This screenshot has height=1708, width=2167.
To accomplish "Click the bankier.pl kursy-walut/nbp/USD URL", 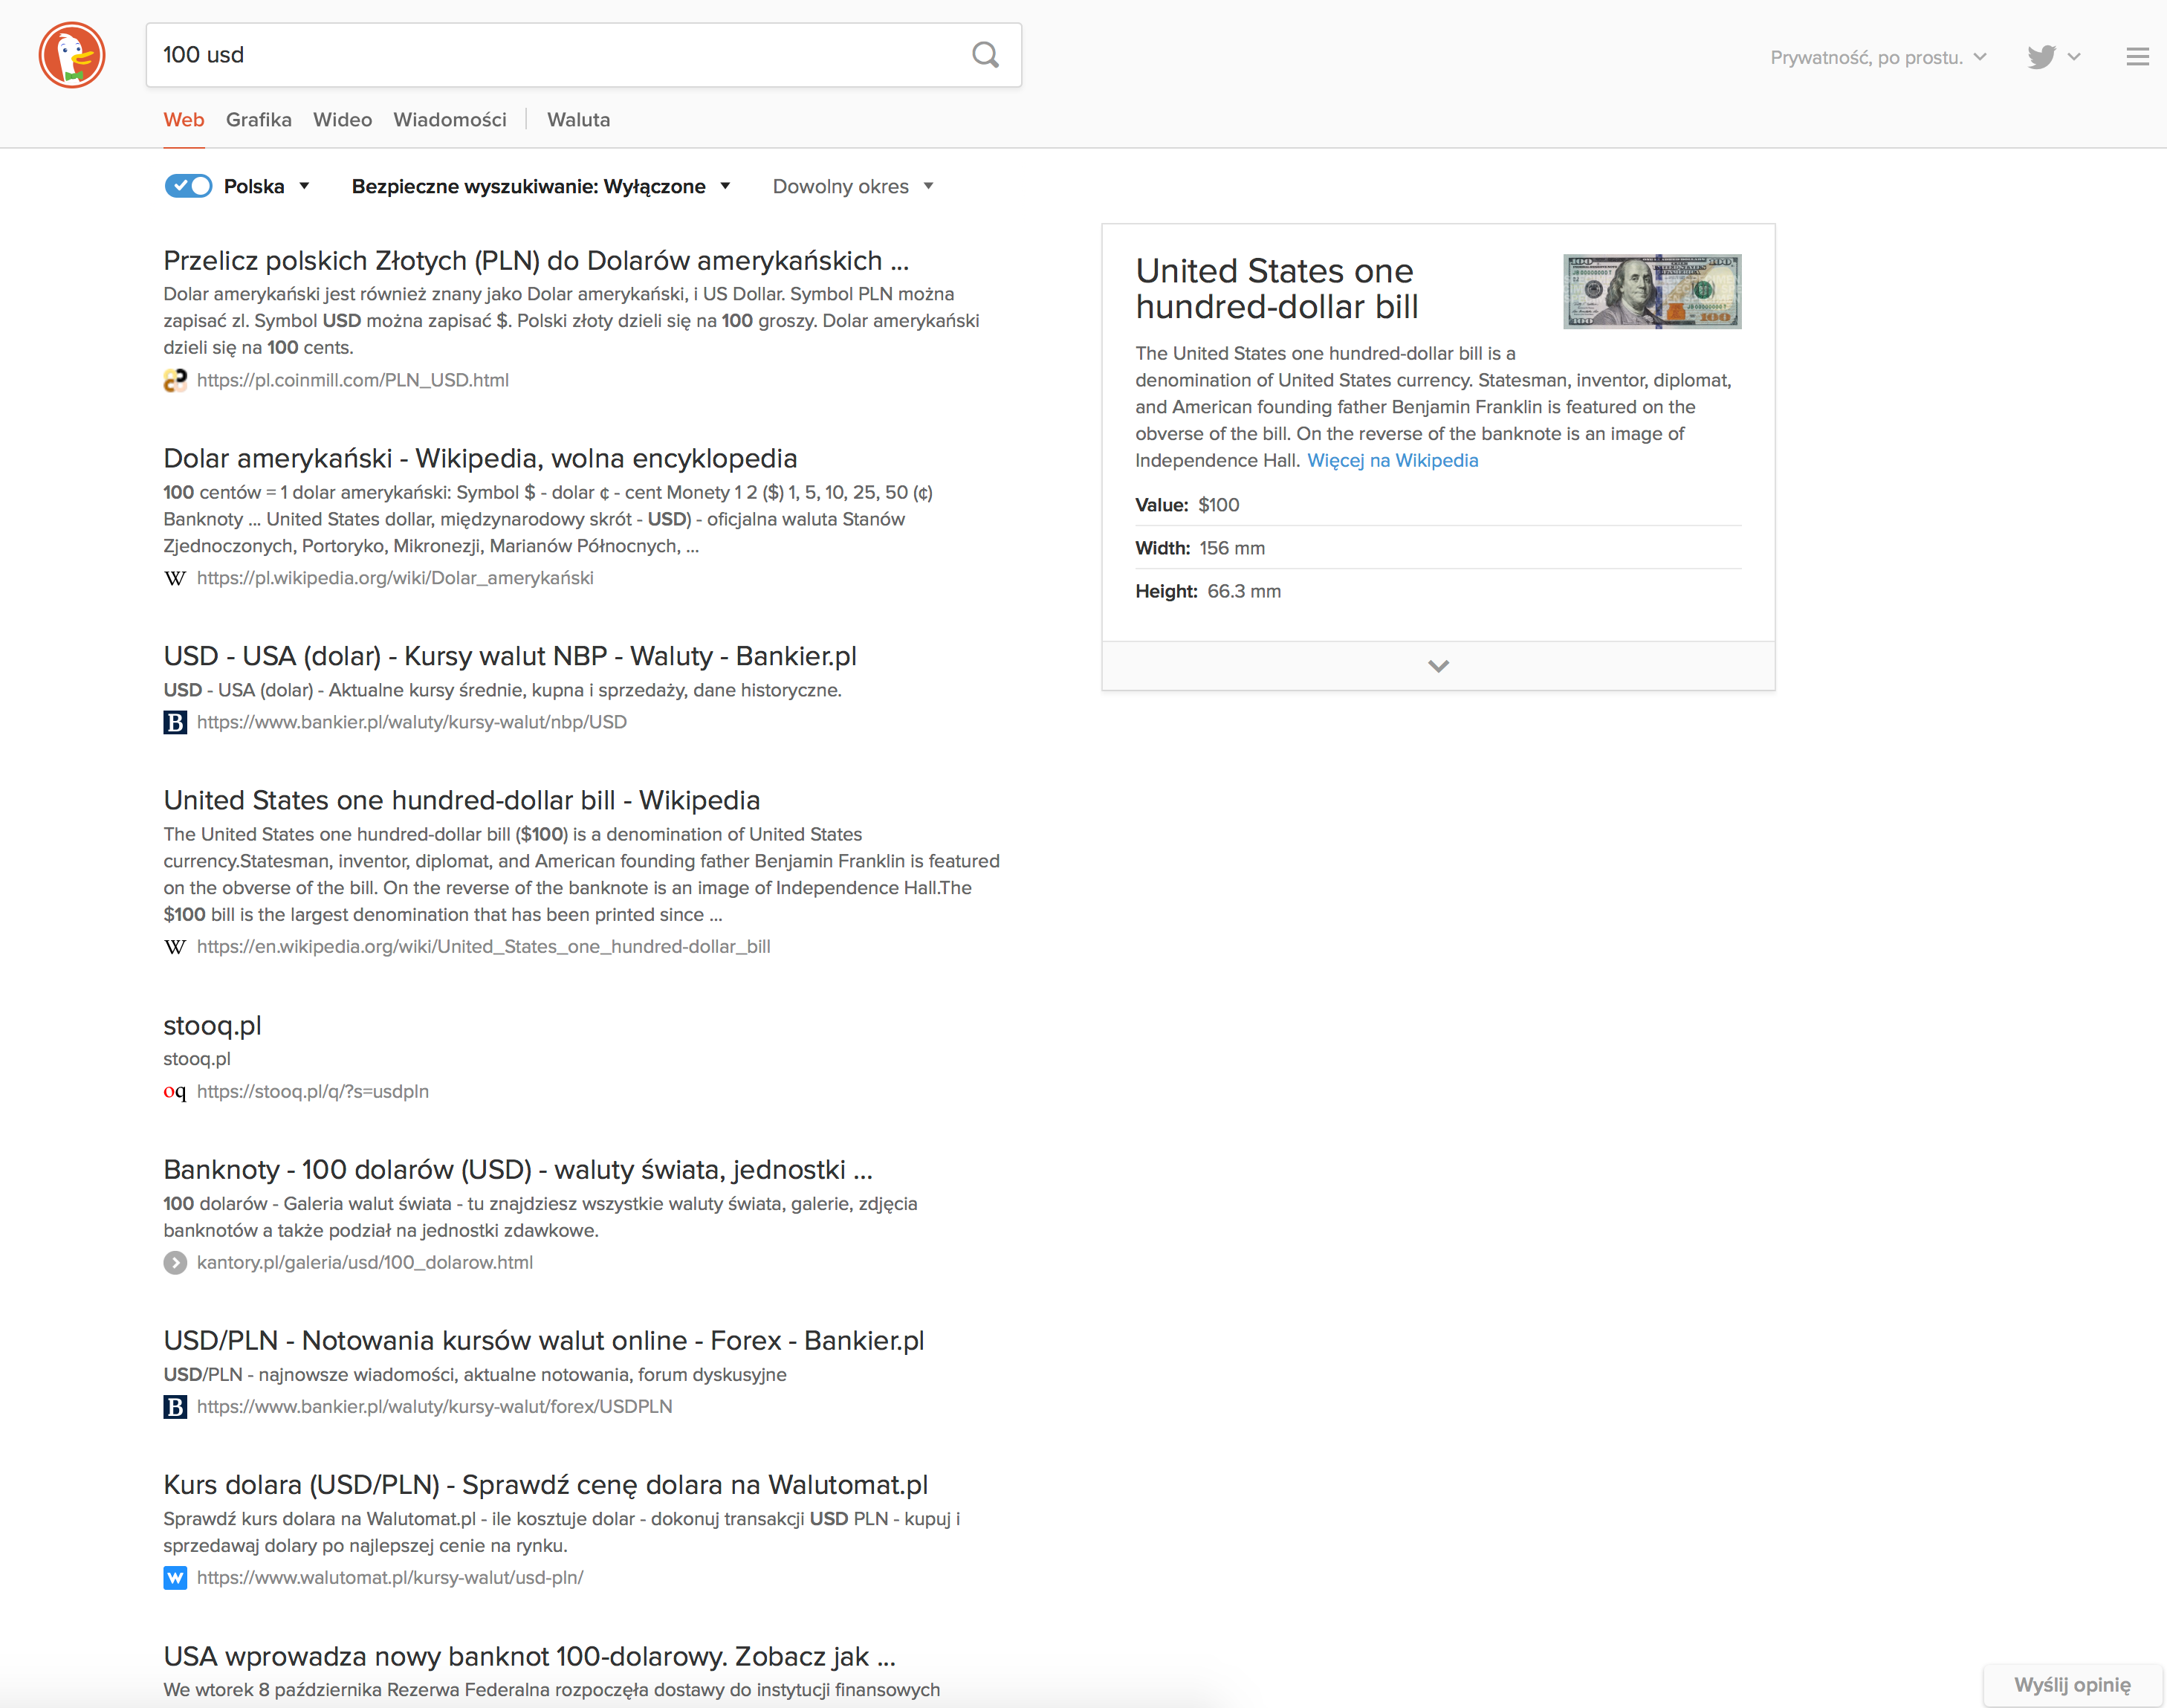I will pyautogui.click(x=411, y=722).
